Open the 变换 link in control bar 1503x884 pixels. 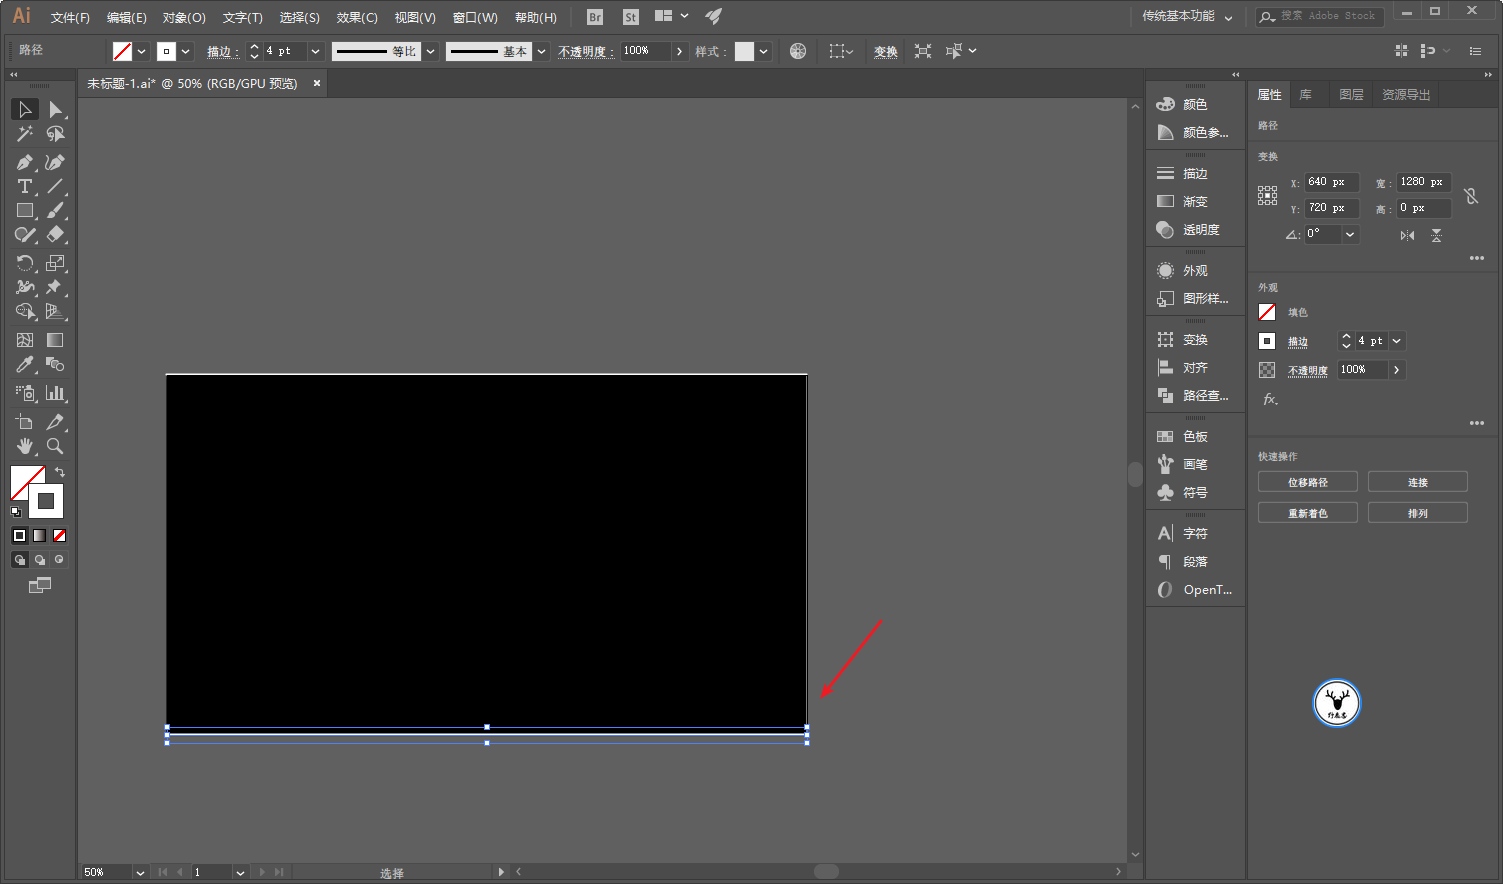pyautogui.click(x=886, y=52)
